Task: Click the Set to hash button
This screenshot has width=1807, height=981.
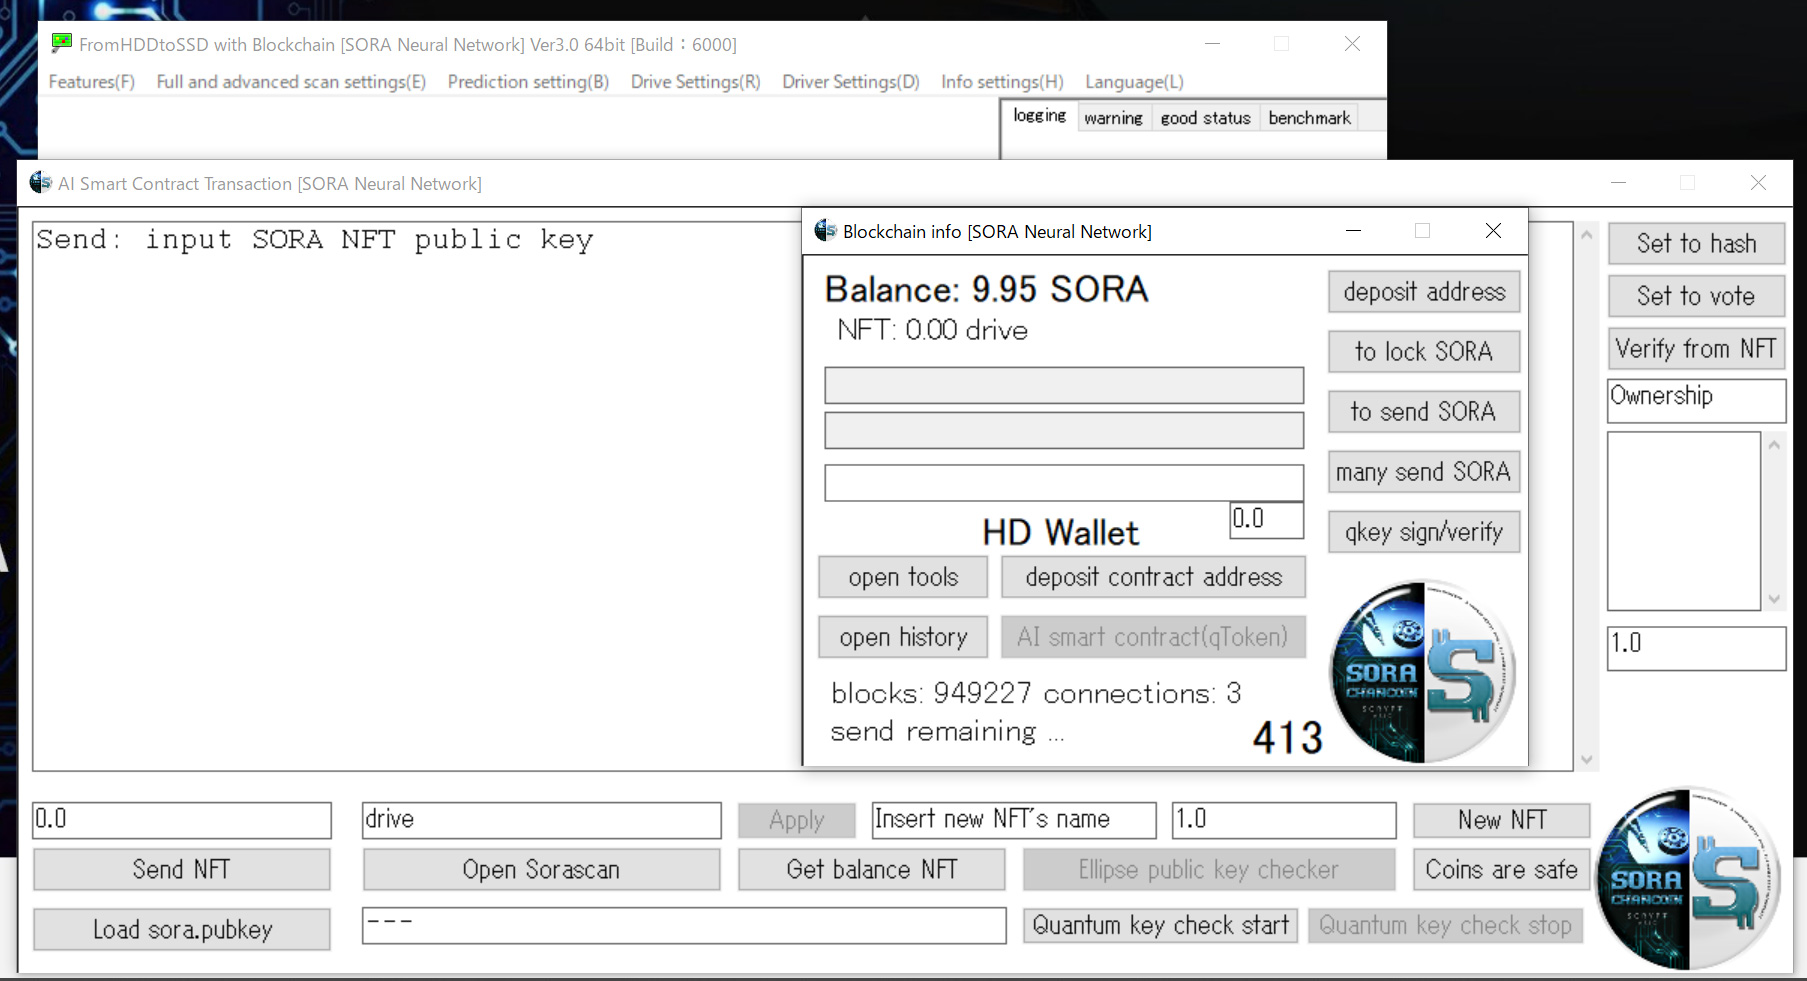Action: 1696,243
